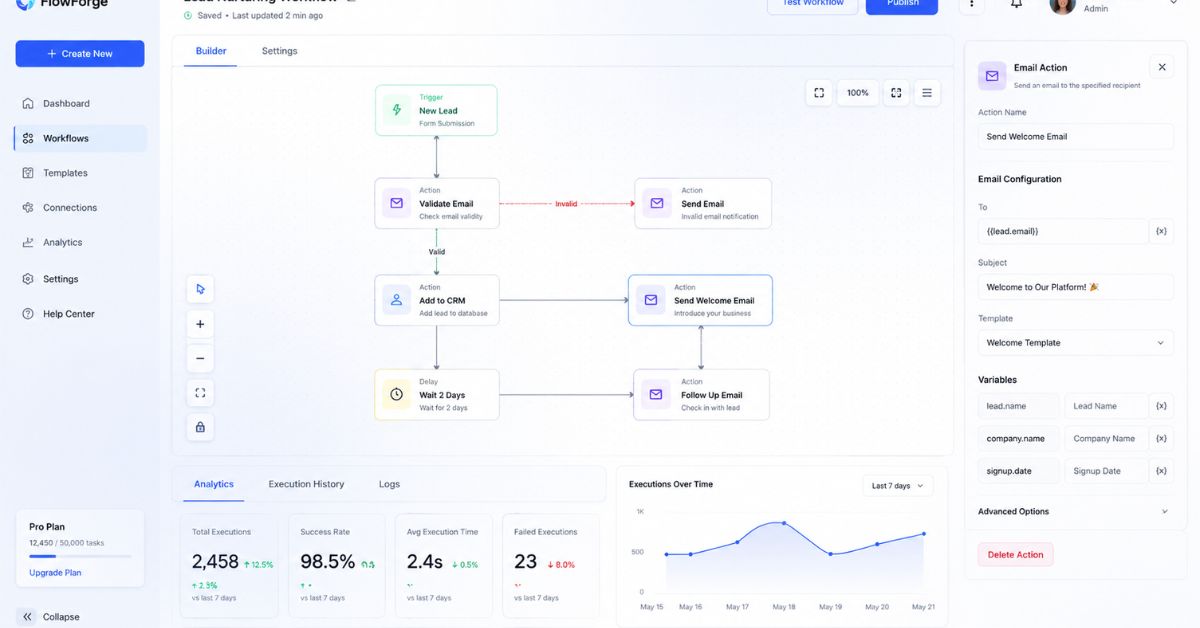Open the three-dot more options menu
Screen dimensions: 1200x628
point(971,4)
